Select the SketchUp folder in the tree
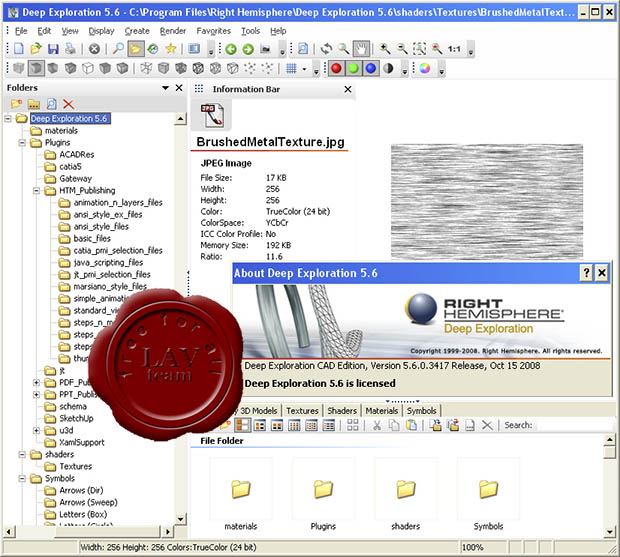620x557 pixels. pyautogui.click(x=76, y=418)
